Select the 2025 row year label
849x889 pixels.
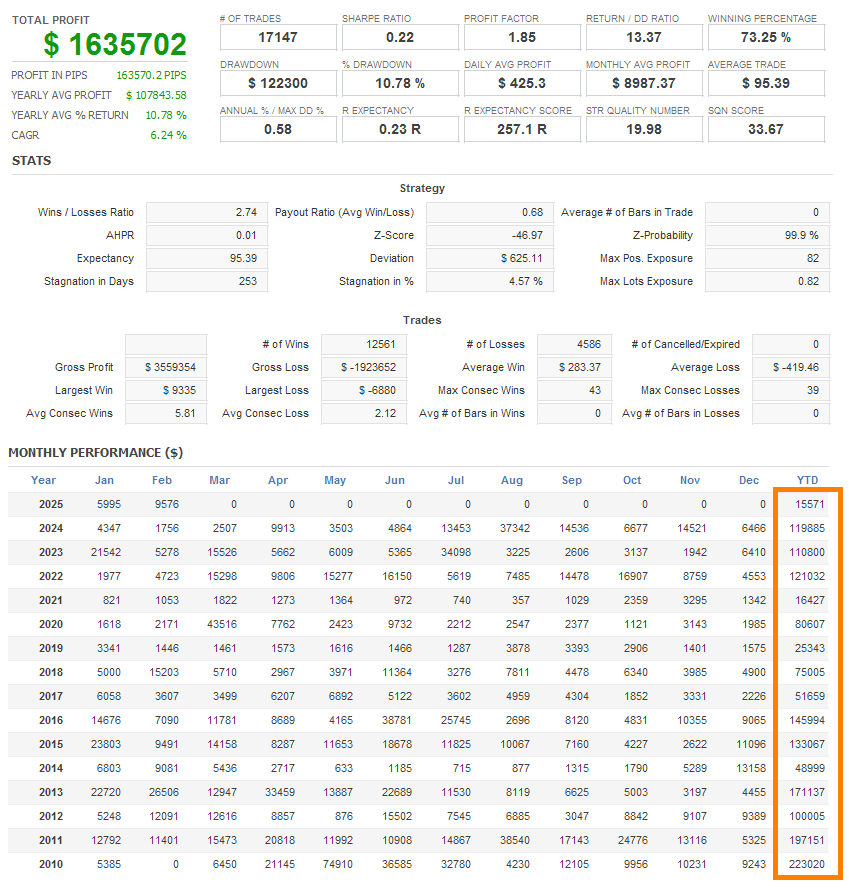tap(51, 505)
